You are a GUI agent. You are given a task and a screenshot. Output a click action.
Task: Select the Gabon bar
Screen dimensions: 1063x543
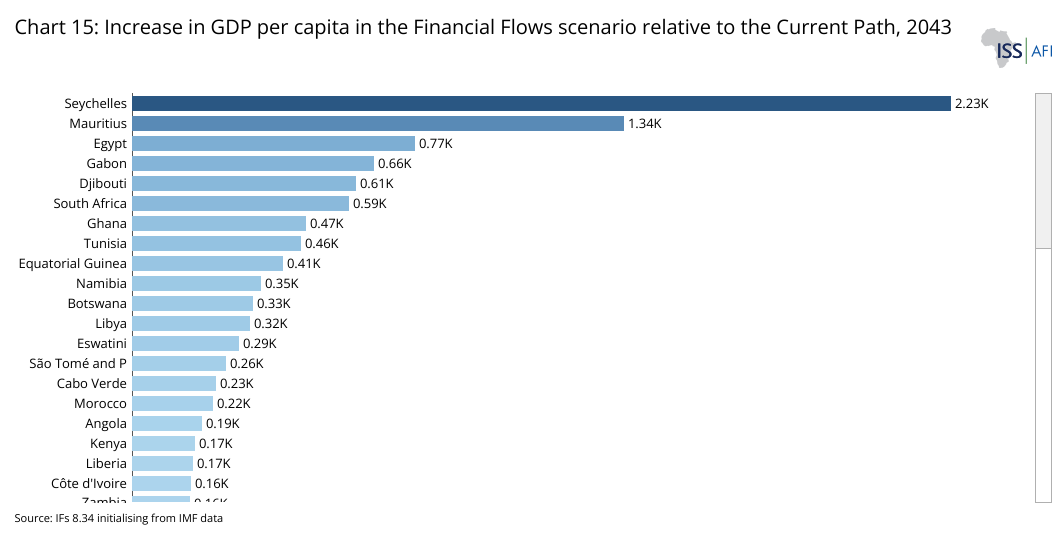pyautogui.click(x=253, y=163)
